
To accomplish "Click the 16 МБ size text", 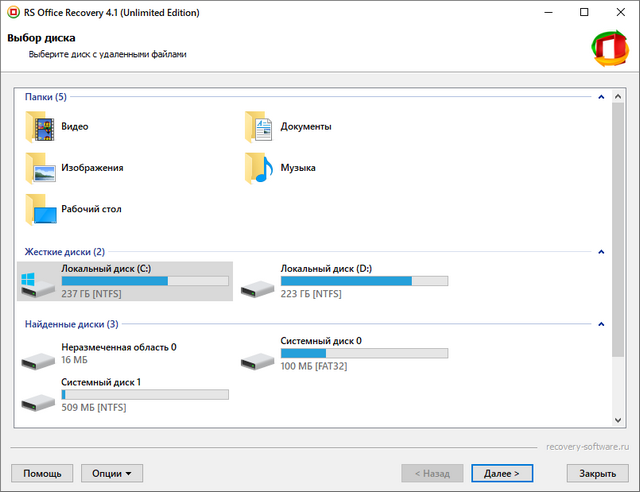I will 74,360.
